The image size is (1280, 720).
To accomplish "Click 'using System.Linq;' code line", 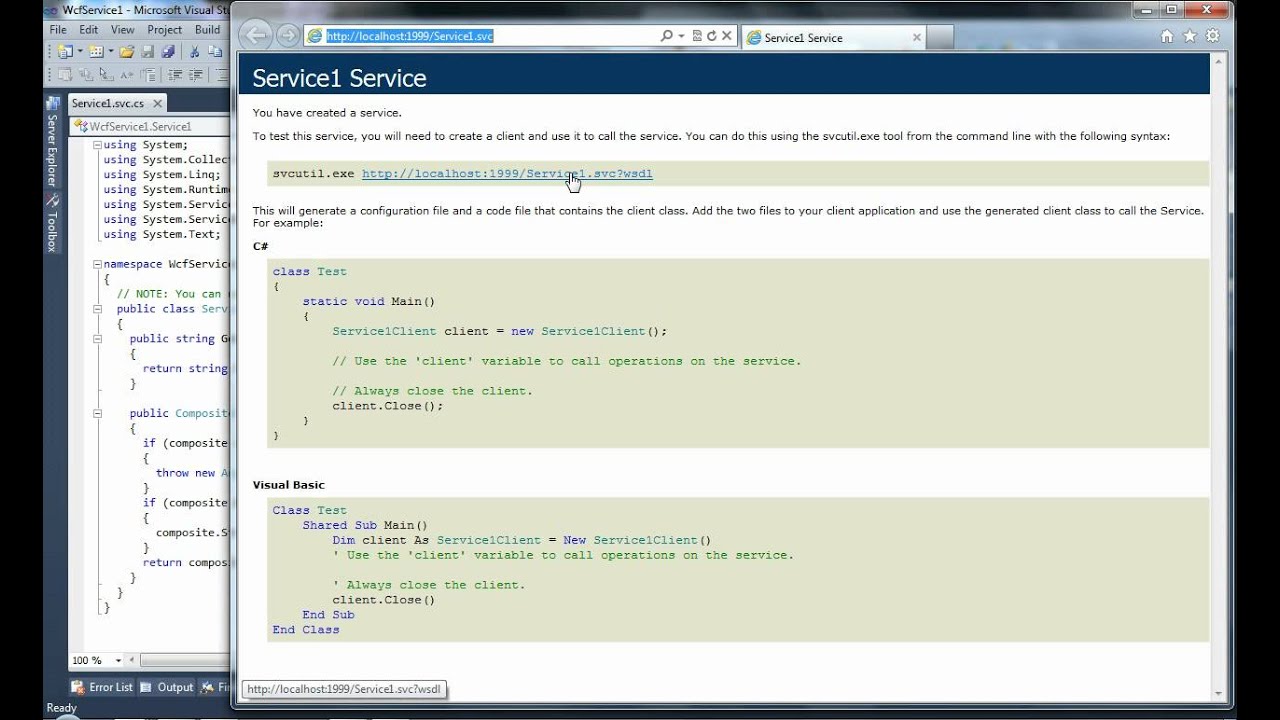I will (162, 174).
